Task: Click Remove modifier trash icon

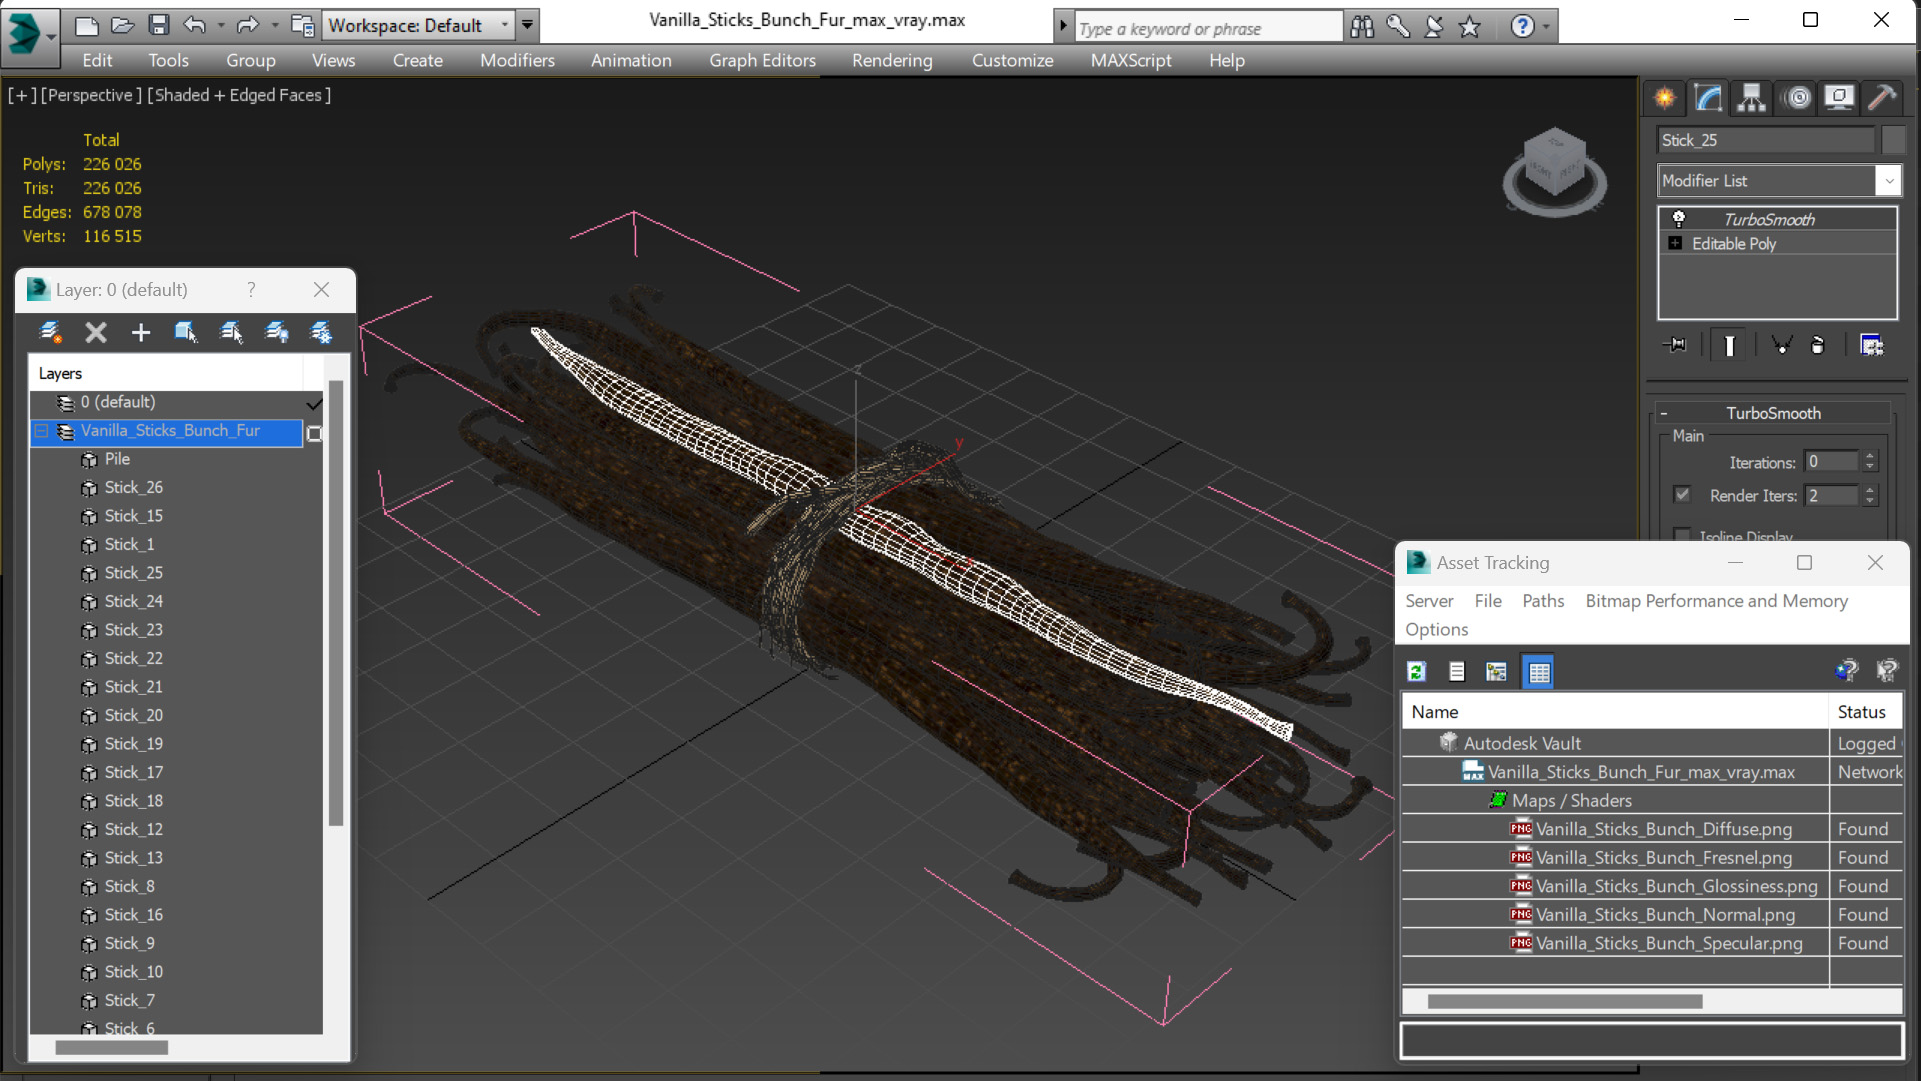Action: point(1818,345)
